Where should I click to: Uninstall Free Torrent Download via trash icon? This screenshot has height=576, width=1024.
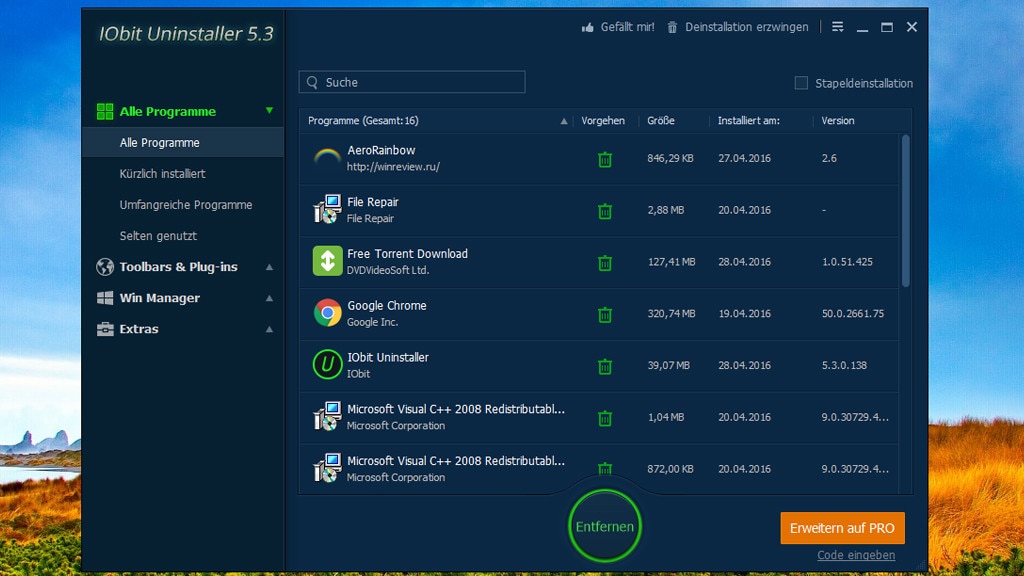605,262
